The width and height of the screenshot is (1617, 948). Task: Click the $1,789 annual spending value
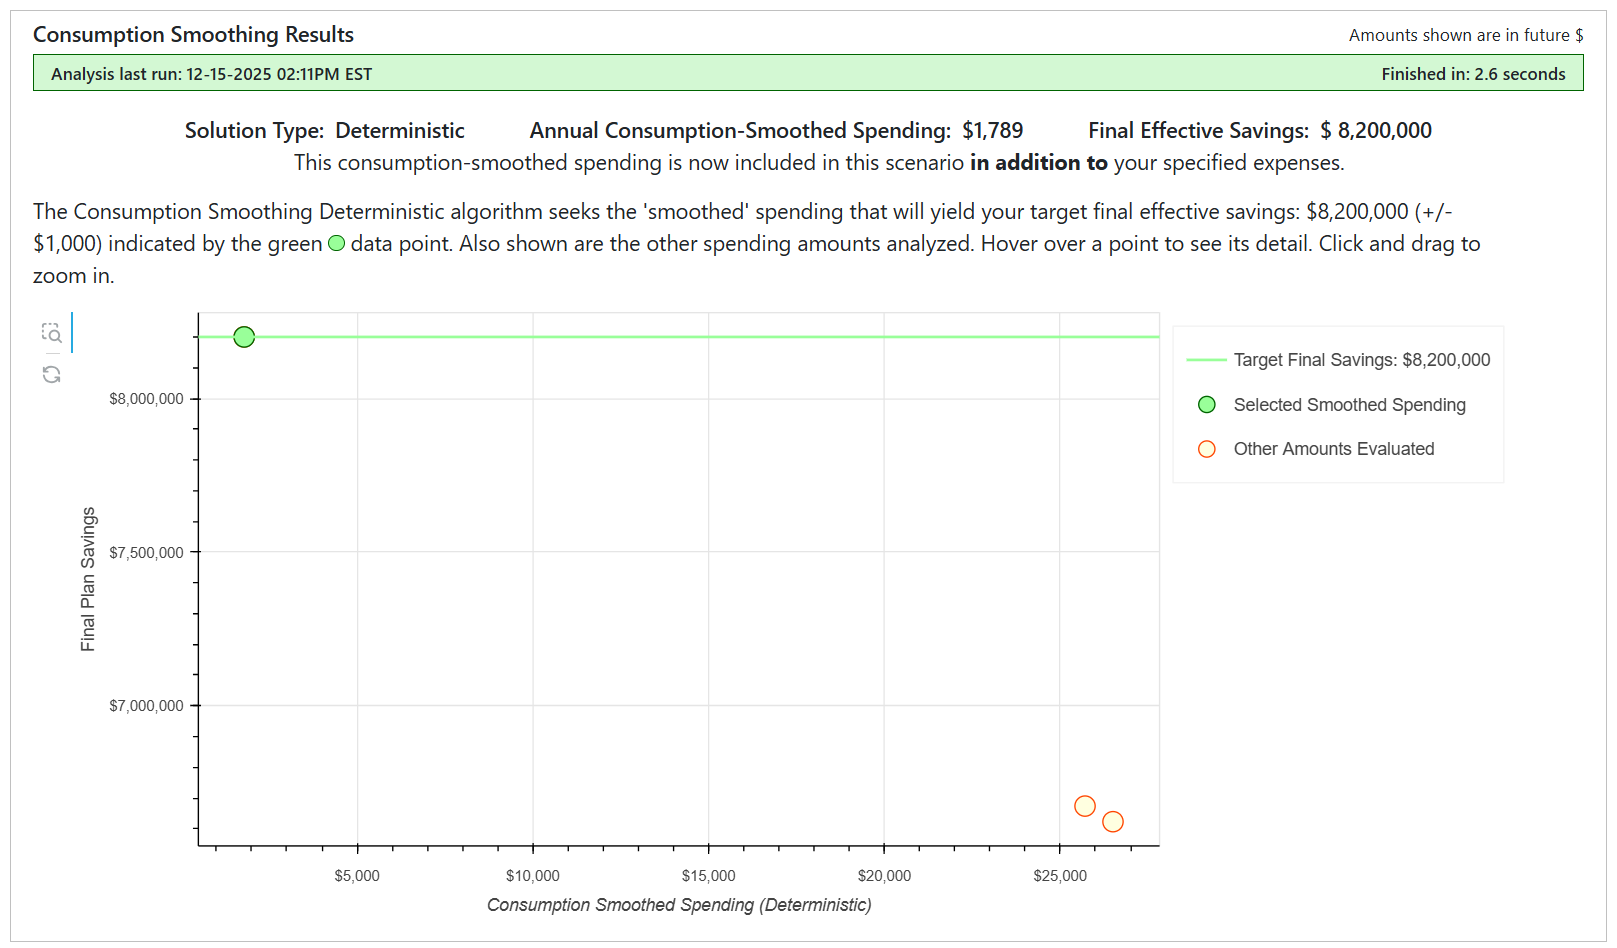tap(992, 131)
